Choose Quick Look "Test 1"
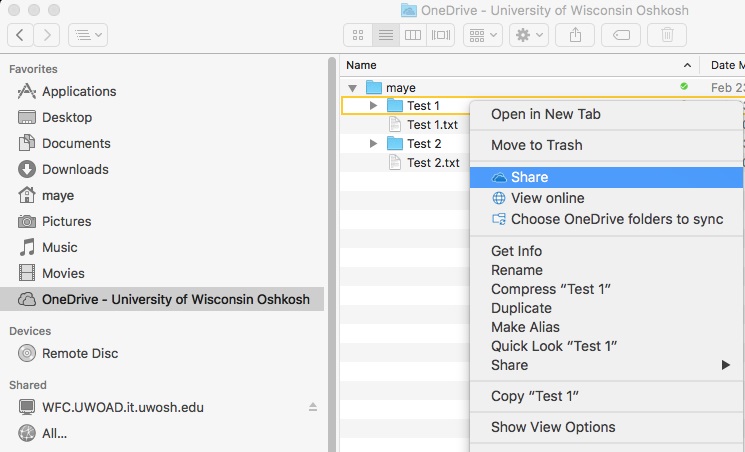This screenshot has height=452, width=745. [606, 346]
